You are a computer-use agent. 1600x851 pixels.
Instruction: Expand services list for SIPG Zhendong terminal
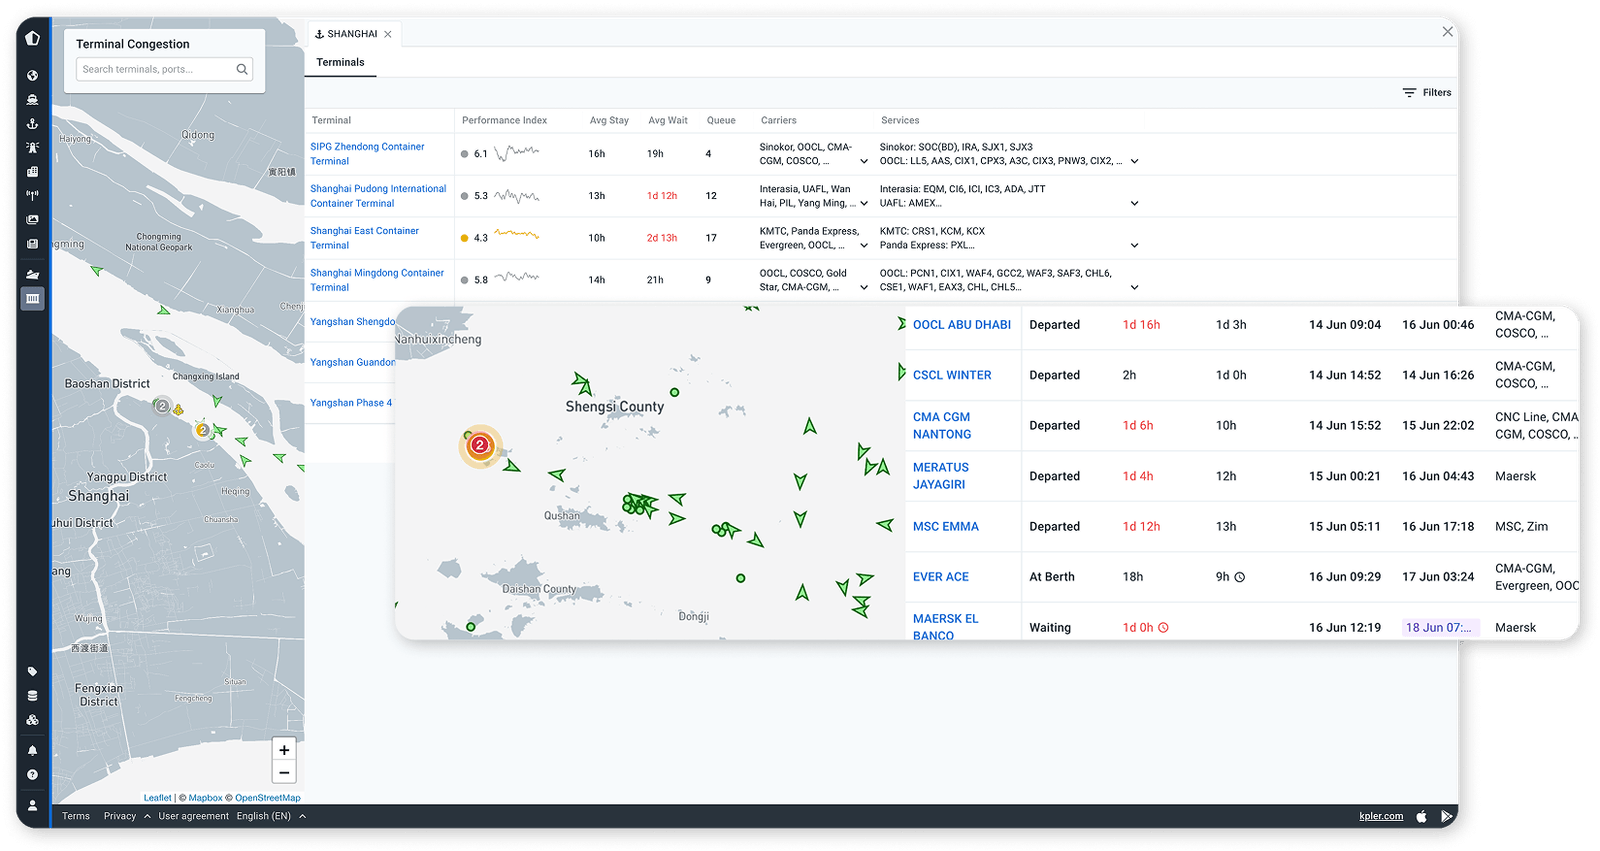pyautogui.click(x=1134, y=161)
